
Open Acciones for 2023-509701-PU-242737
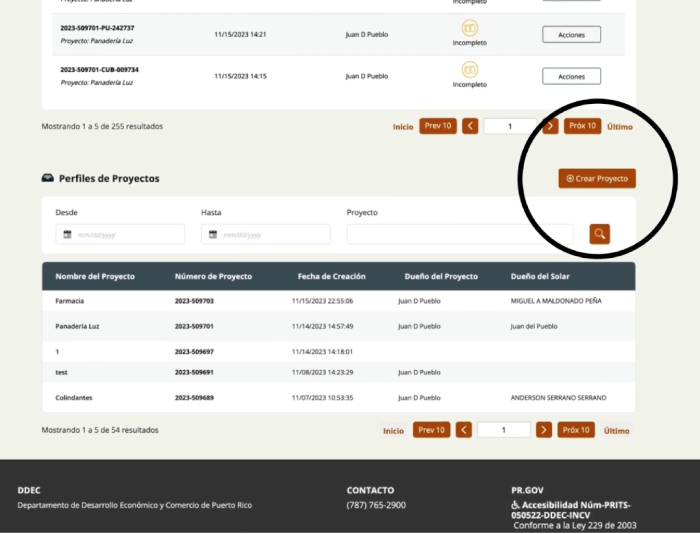571,34
